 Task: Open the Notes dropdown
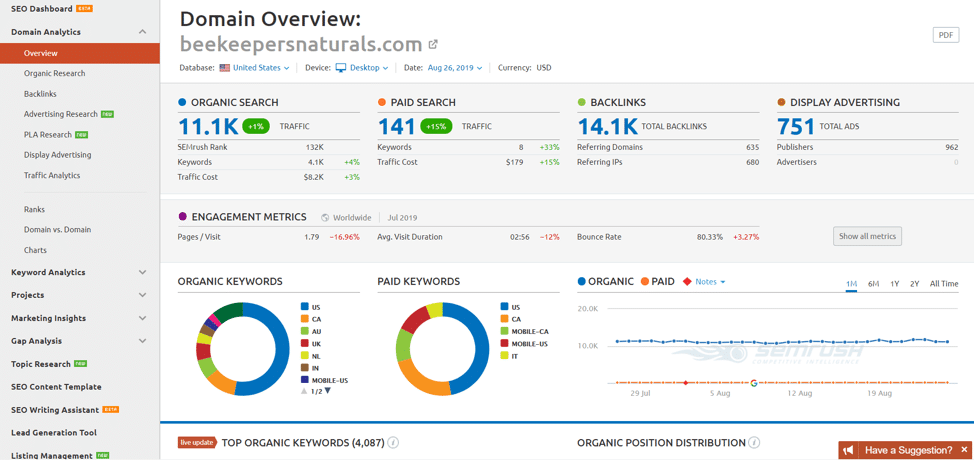pos(710,282)
